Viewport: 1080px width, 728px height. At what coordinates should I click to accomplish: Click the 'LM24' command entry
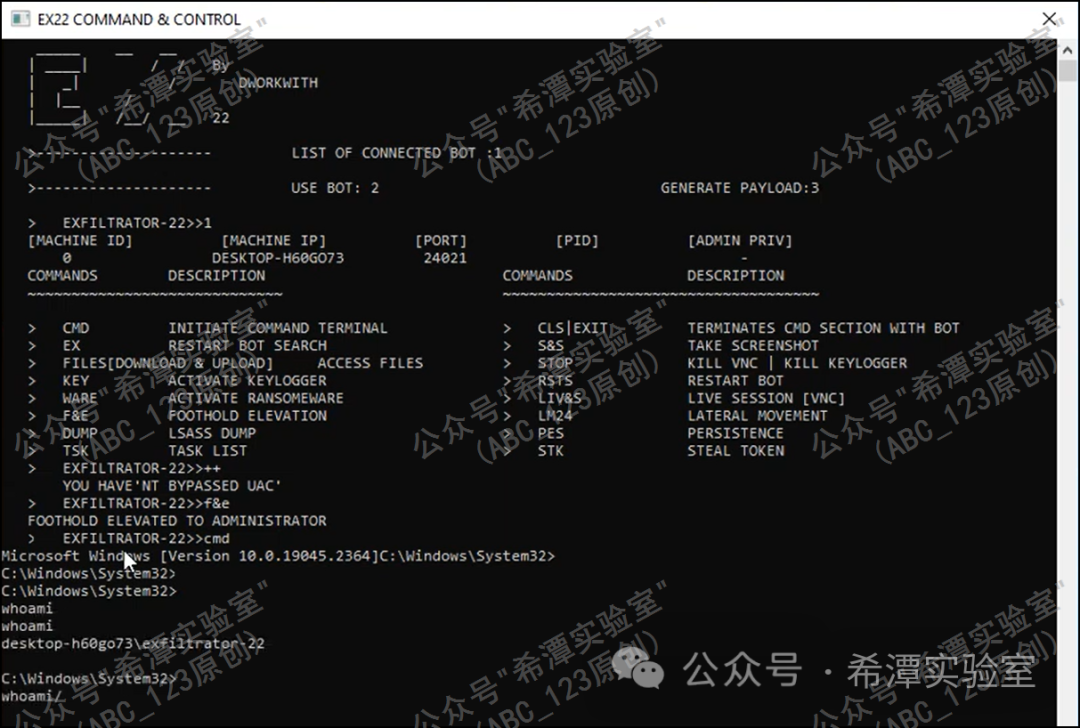coord(555,416)
